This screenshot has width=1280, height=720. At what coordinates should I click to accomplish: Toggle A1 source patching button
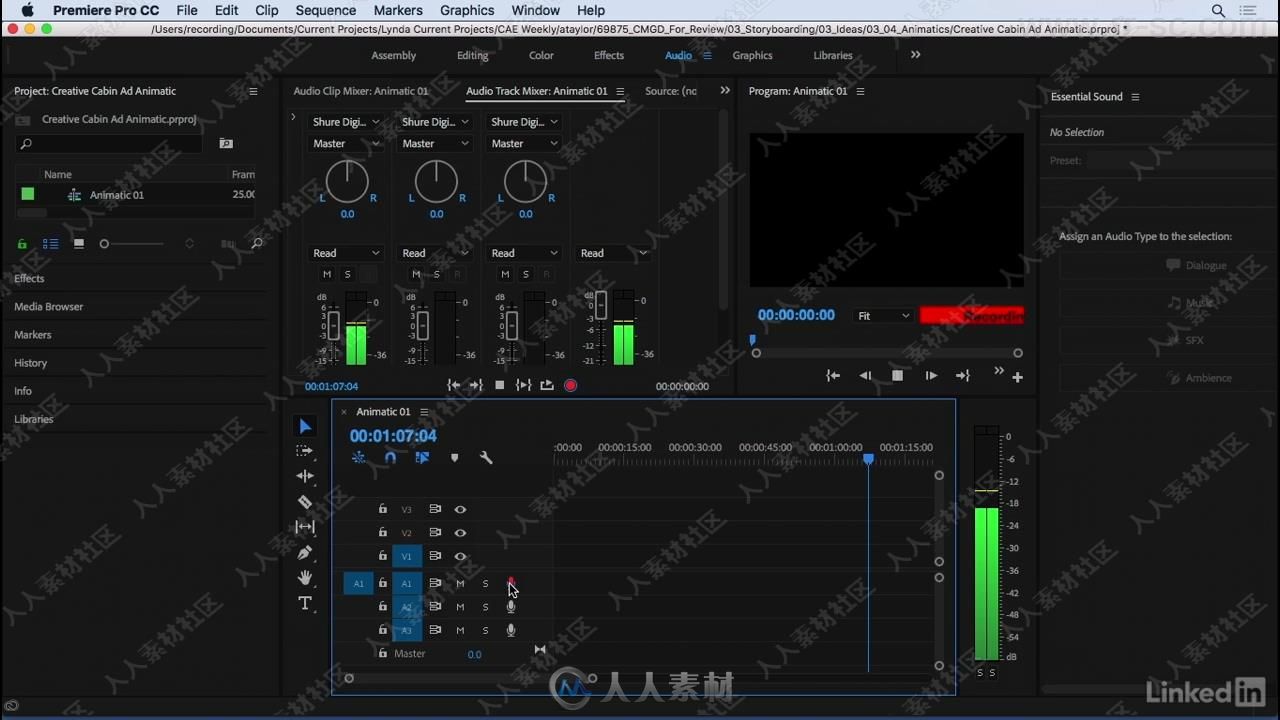pyautogui.click(x=358, y=583)
